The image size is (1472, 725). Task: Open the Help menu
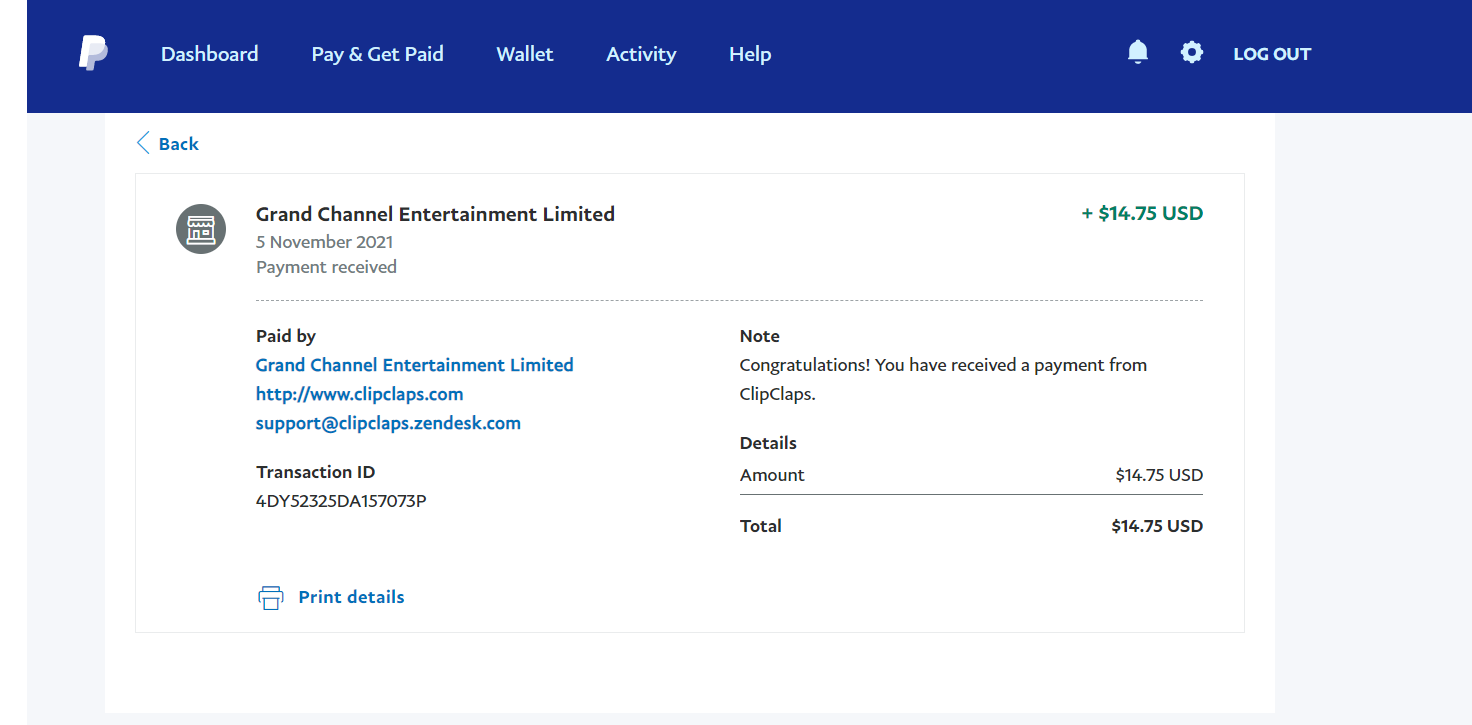[750, 54]
